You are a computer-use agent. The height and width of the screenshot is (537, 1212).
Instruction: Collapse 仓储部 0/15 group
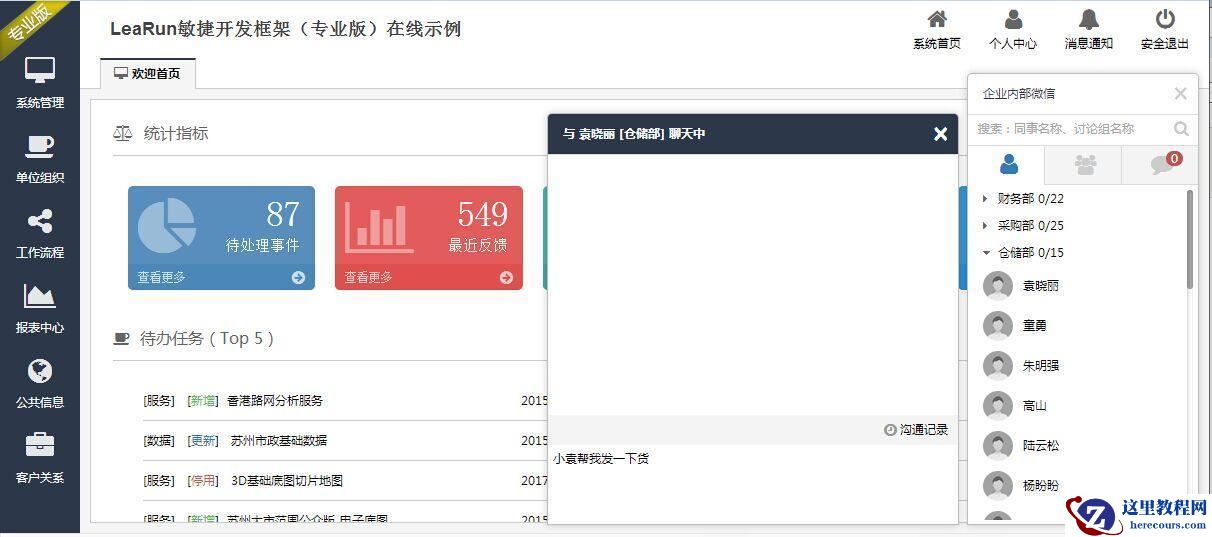click(1030, 253)
